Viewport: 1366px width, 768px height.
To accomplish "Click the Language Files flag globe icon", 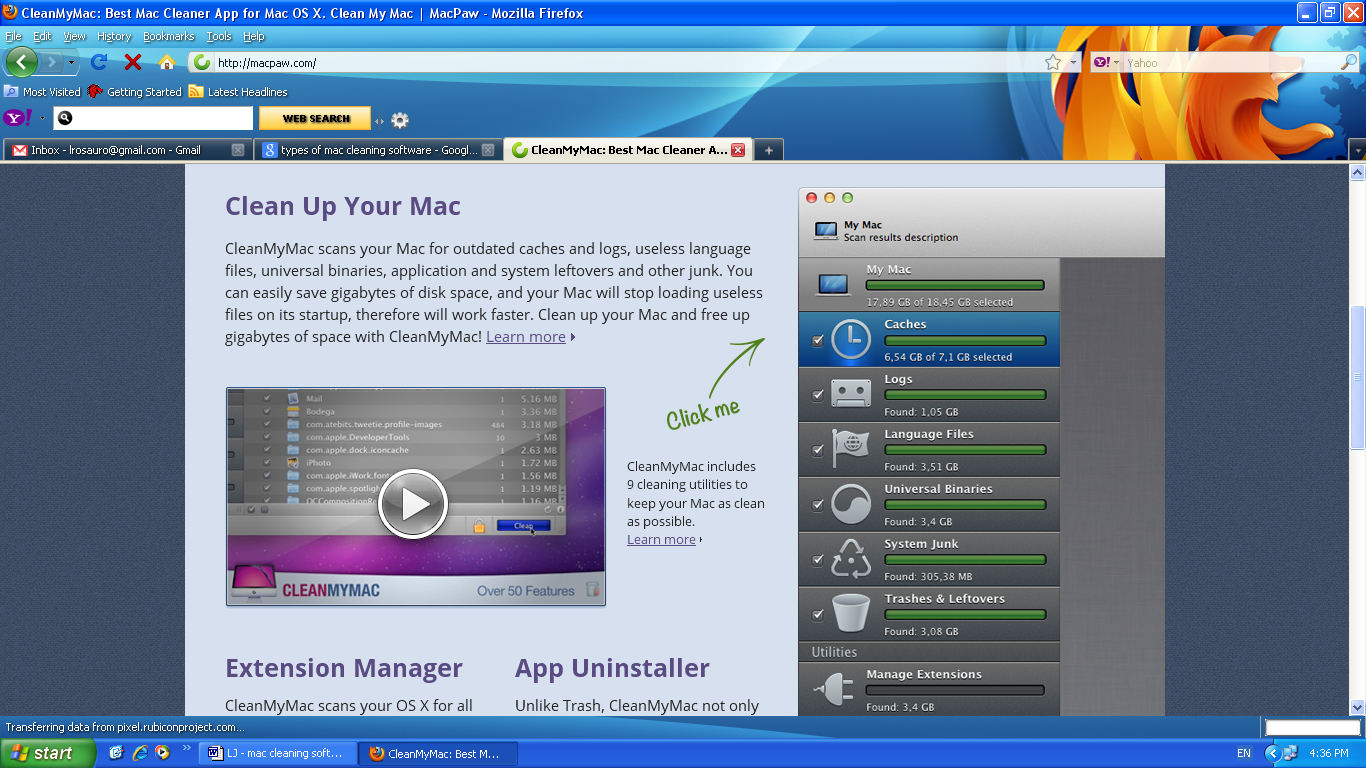I will coord(851,450).
